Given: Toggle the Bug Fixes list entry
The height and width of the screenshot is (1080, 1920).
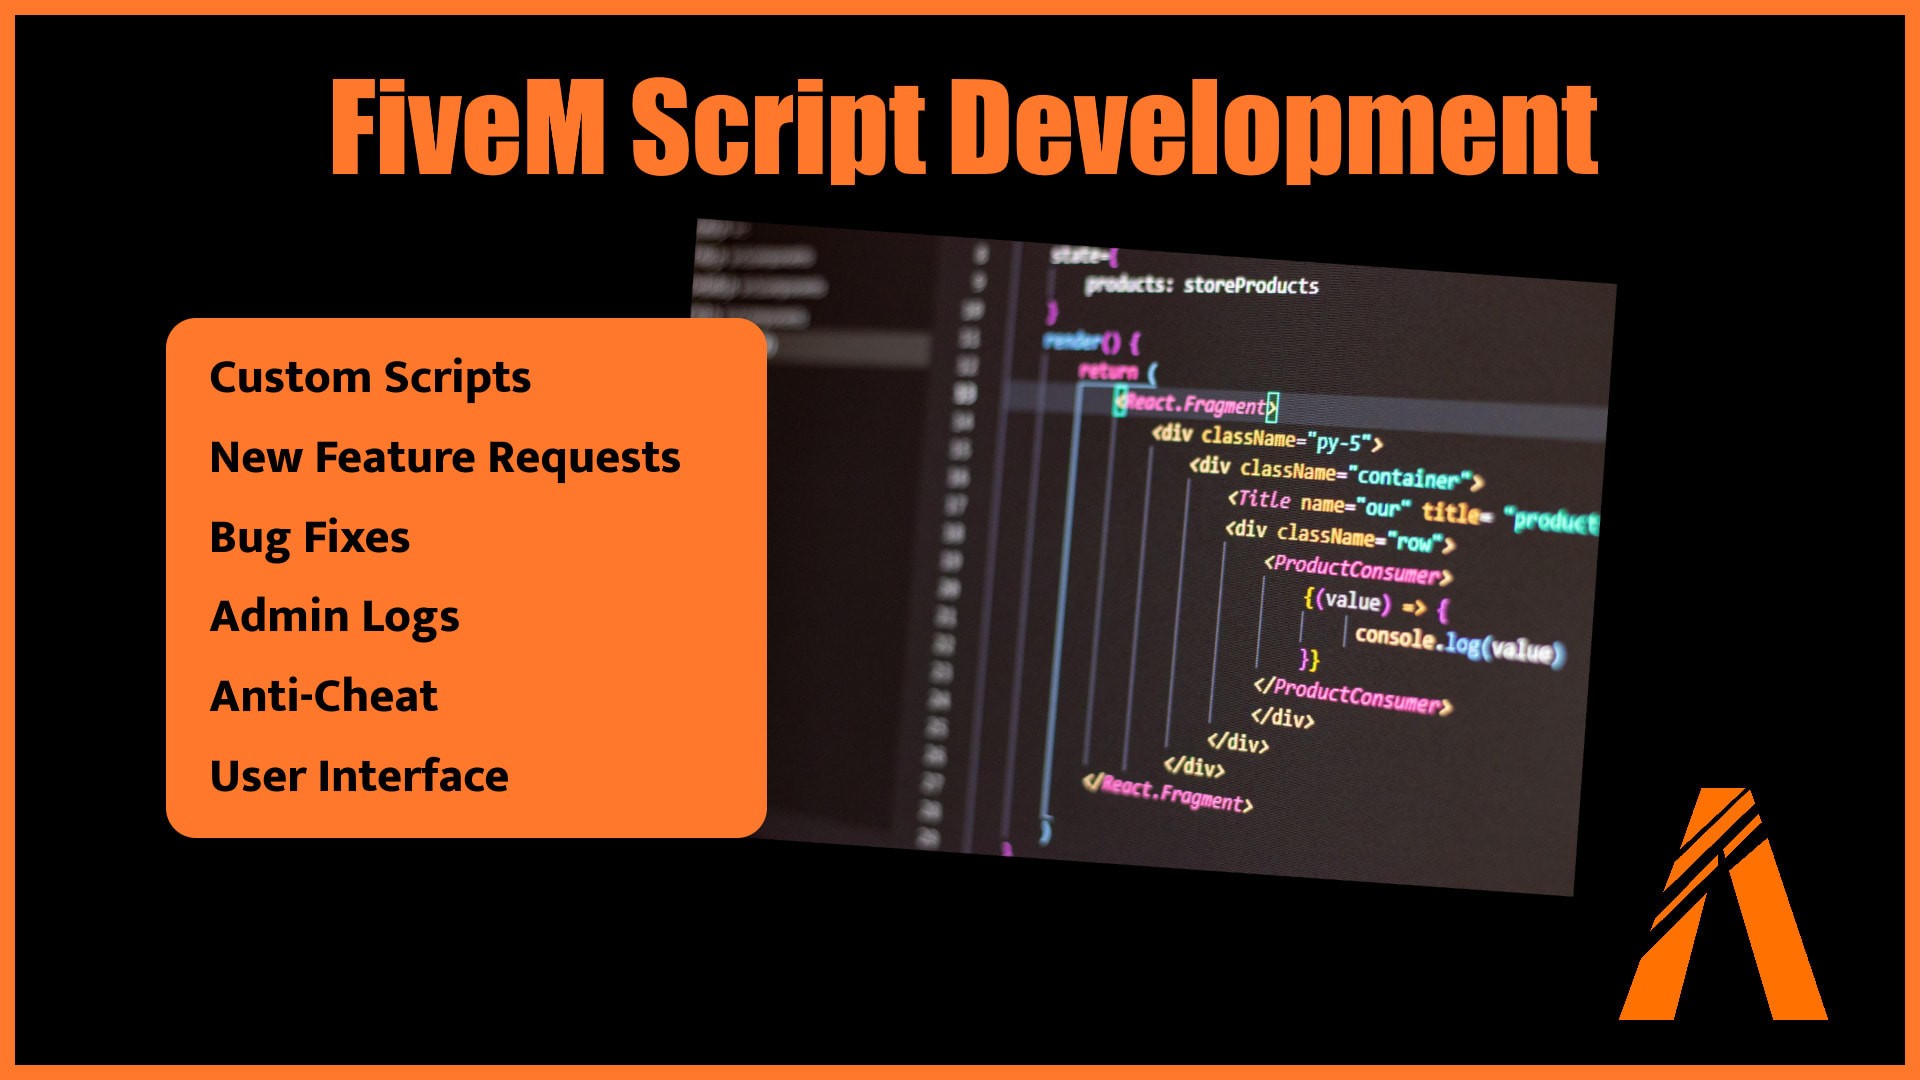Looking at the screenshot, I should click(x=308, y=537).
